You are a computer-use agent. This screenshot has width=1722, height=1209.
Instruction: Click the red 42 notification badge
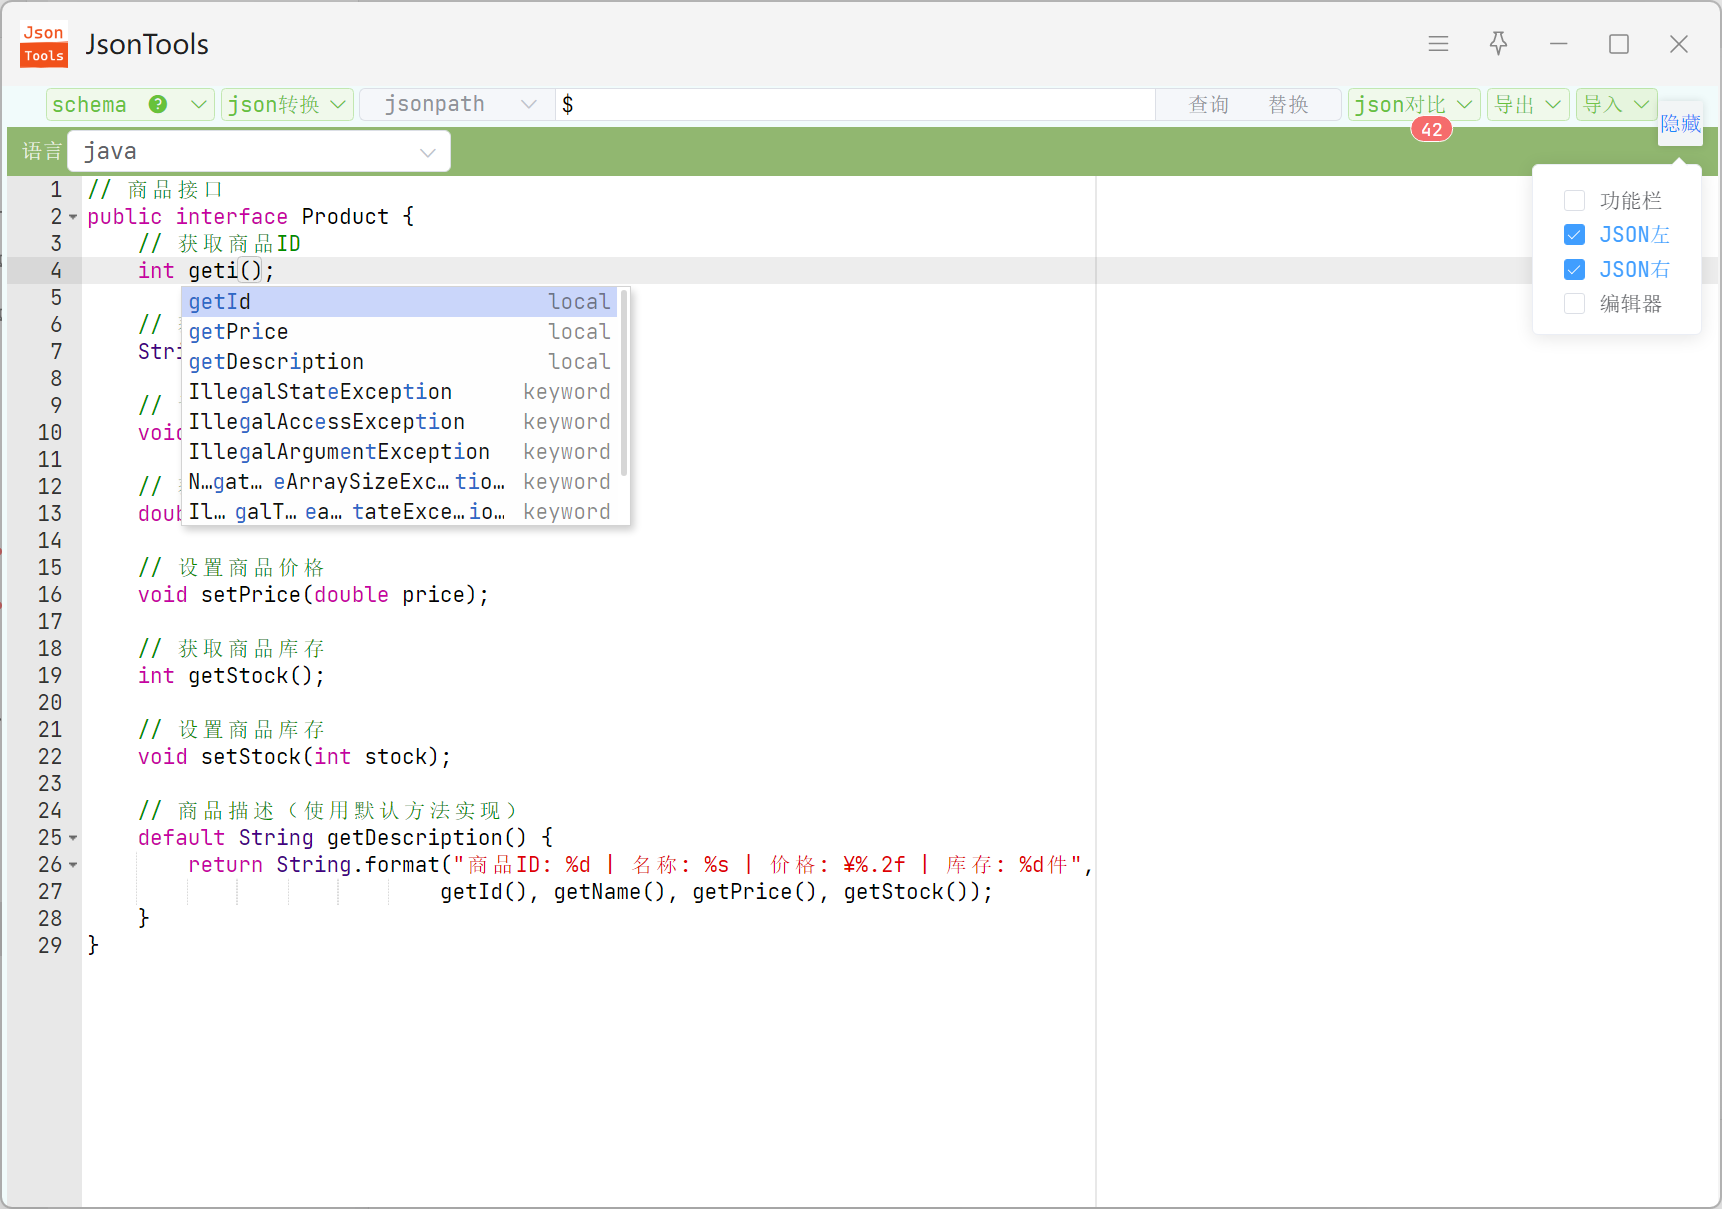point(1432,129)
